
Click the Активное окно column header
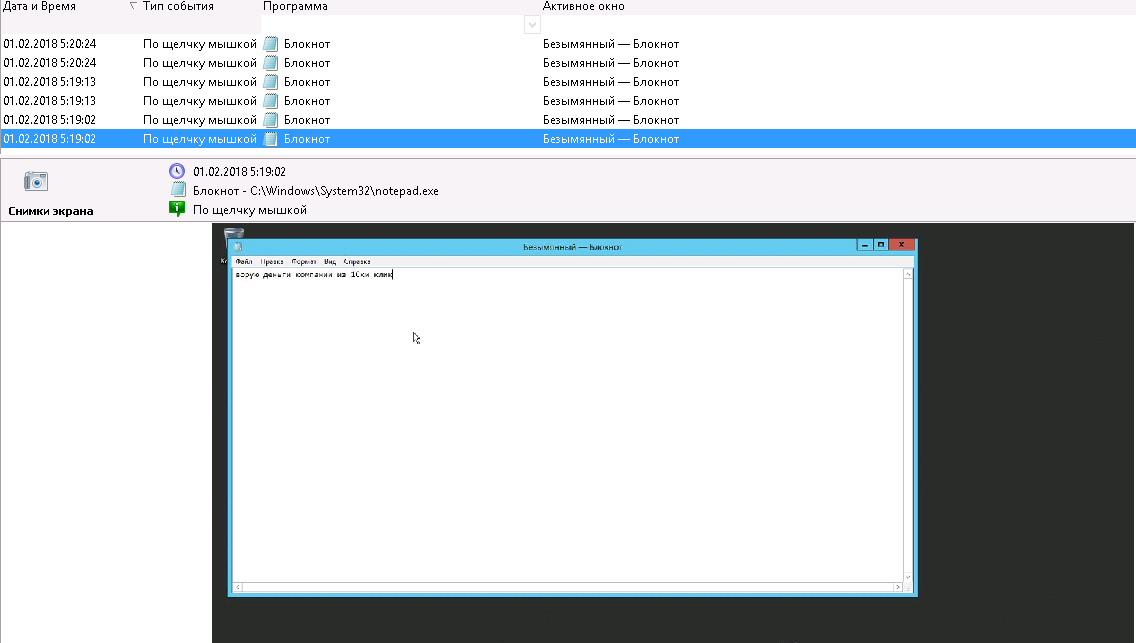(x=583, y=7)
